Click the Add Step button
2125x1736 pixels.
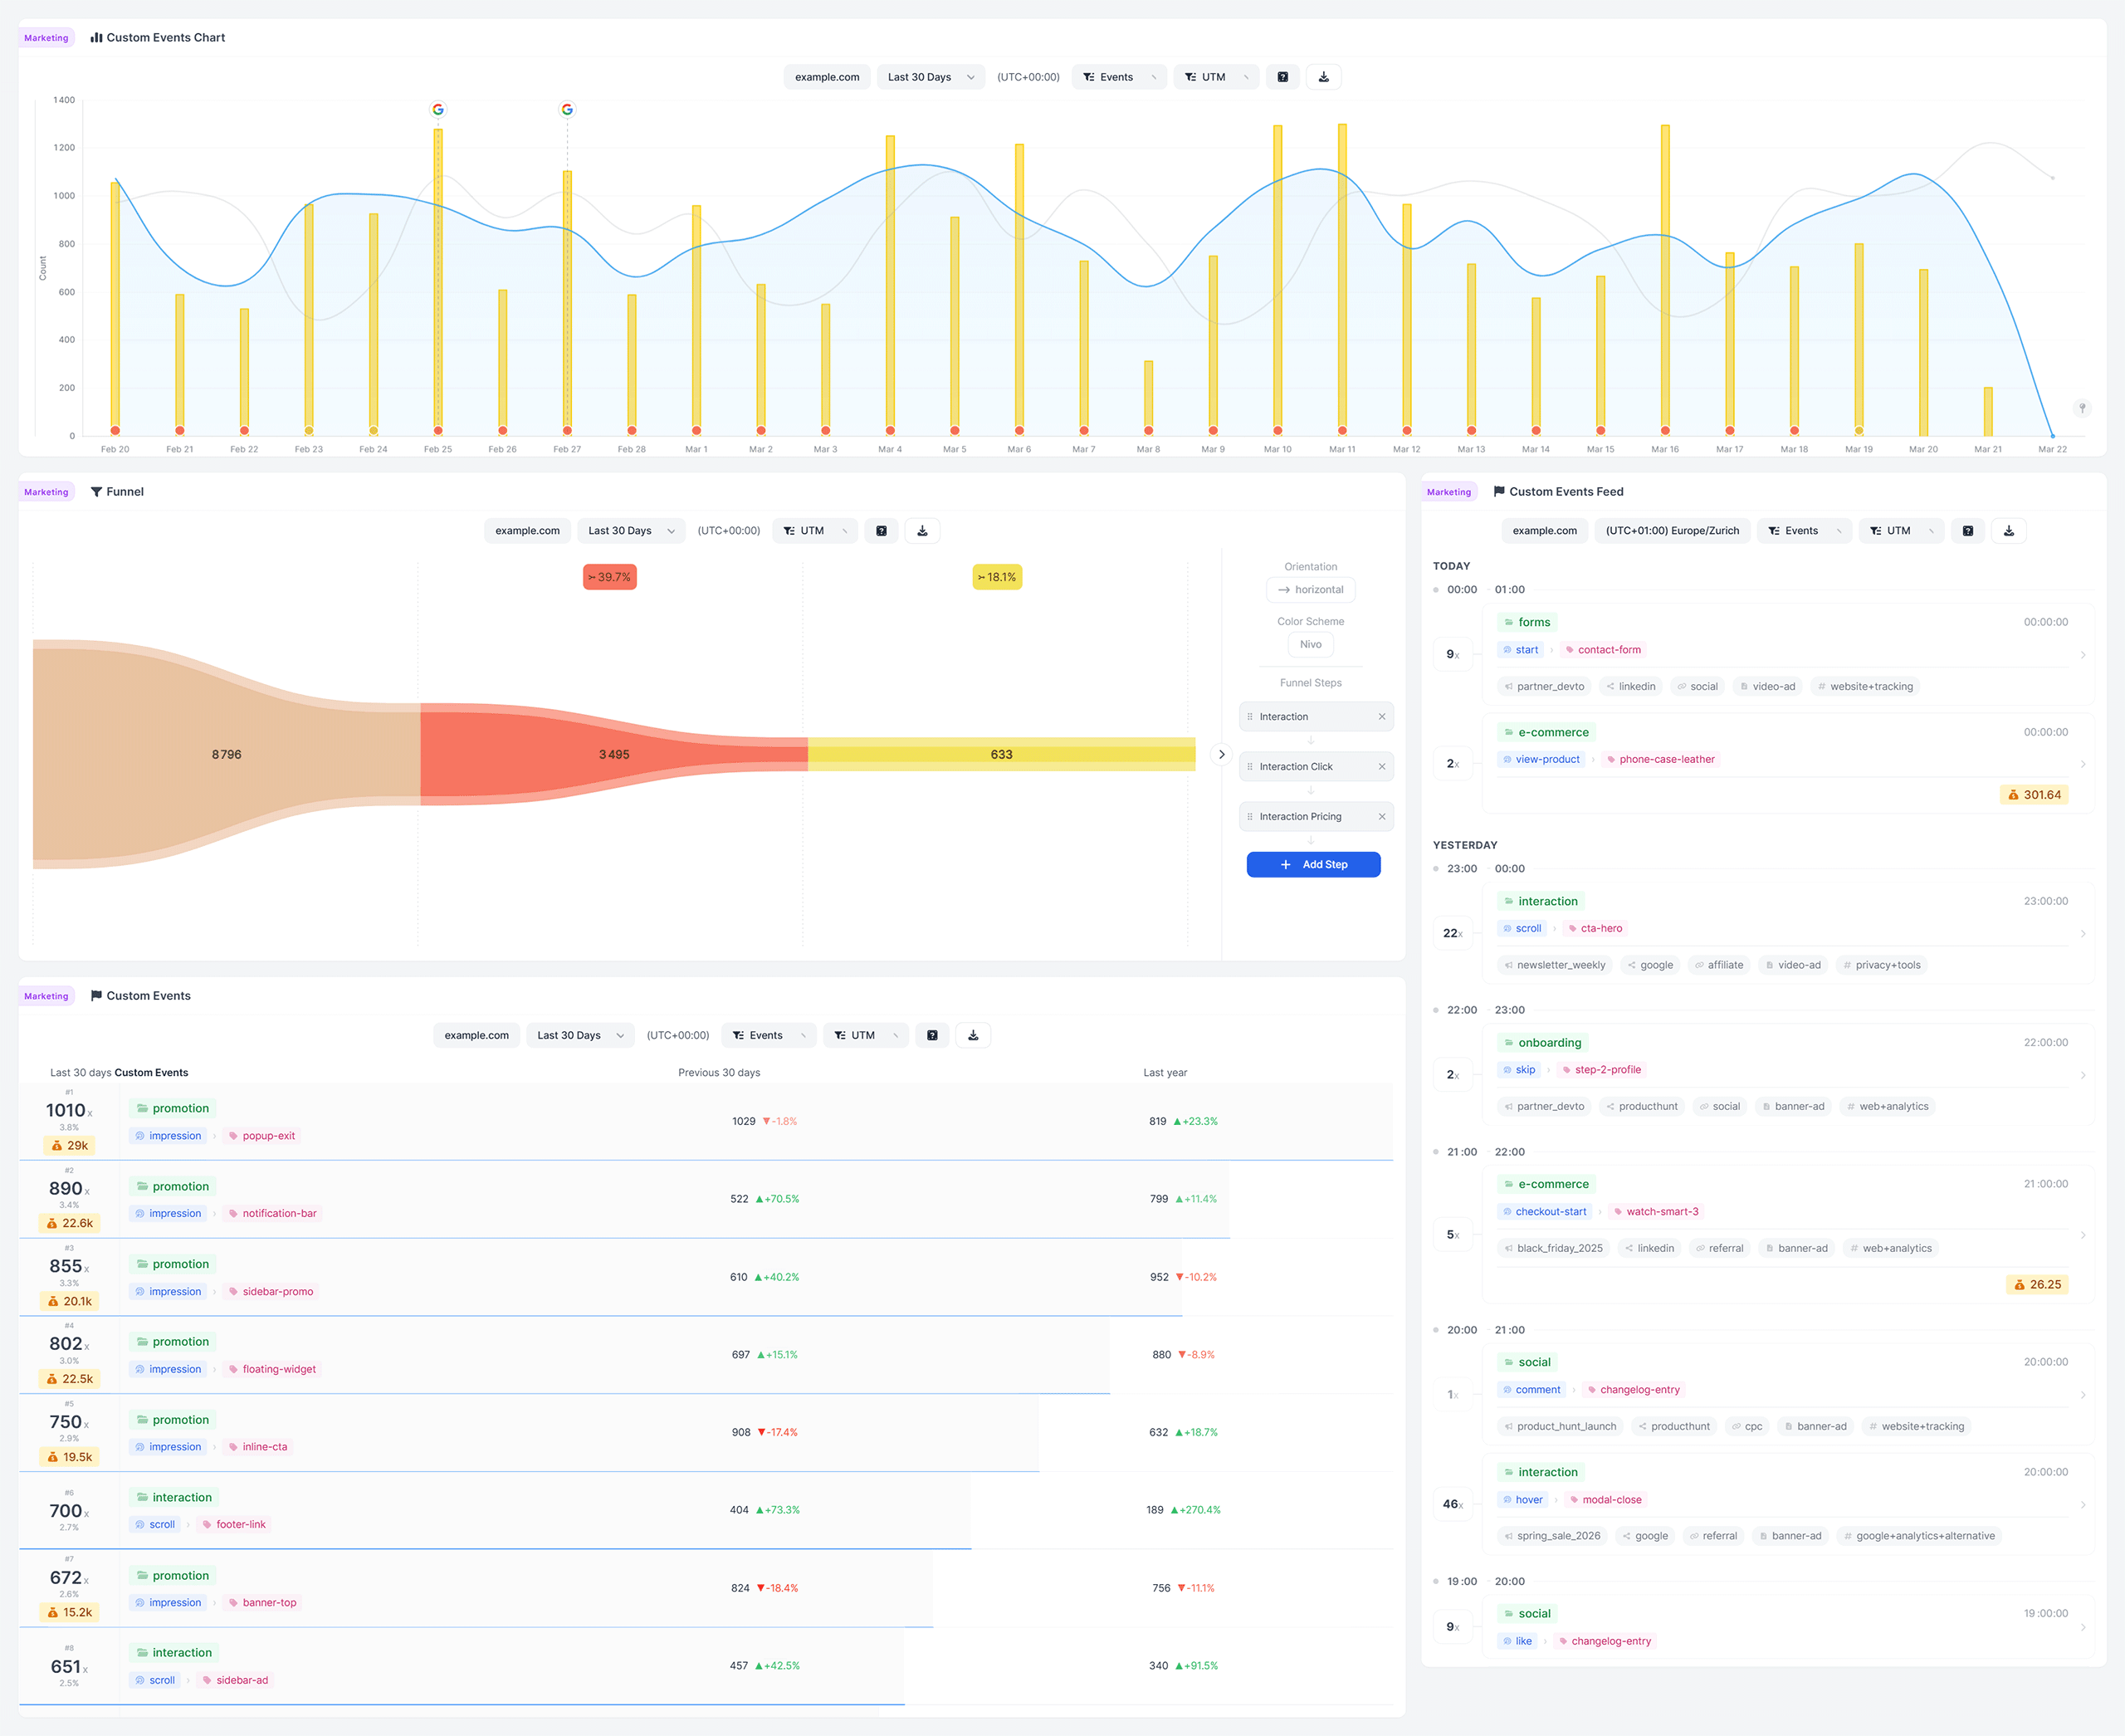(x=1313, y=865)
